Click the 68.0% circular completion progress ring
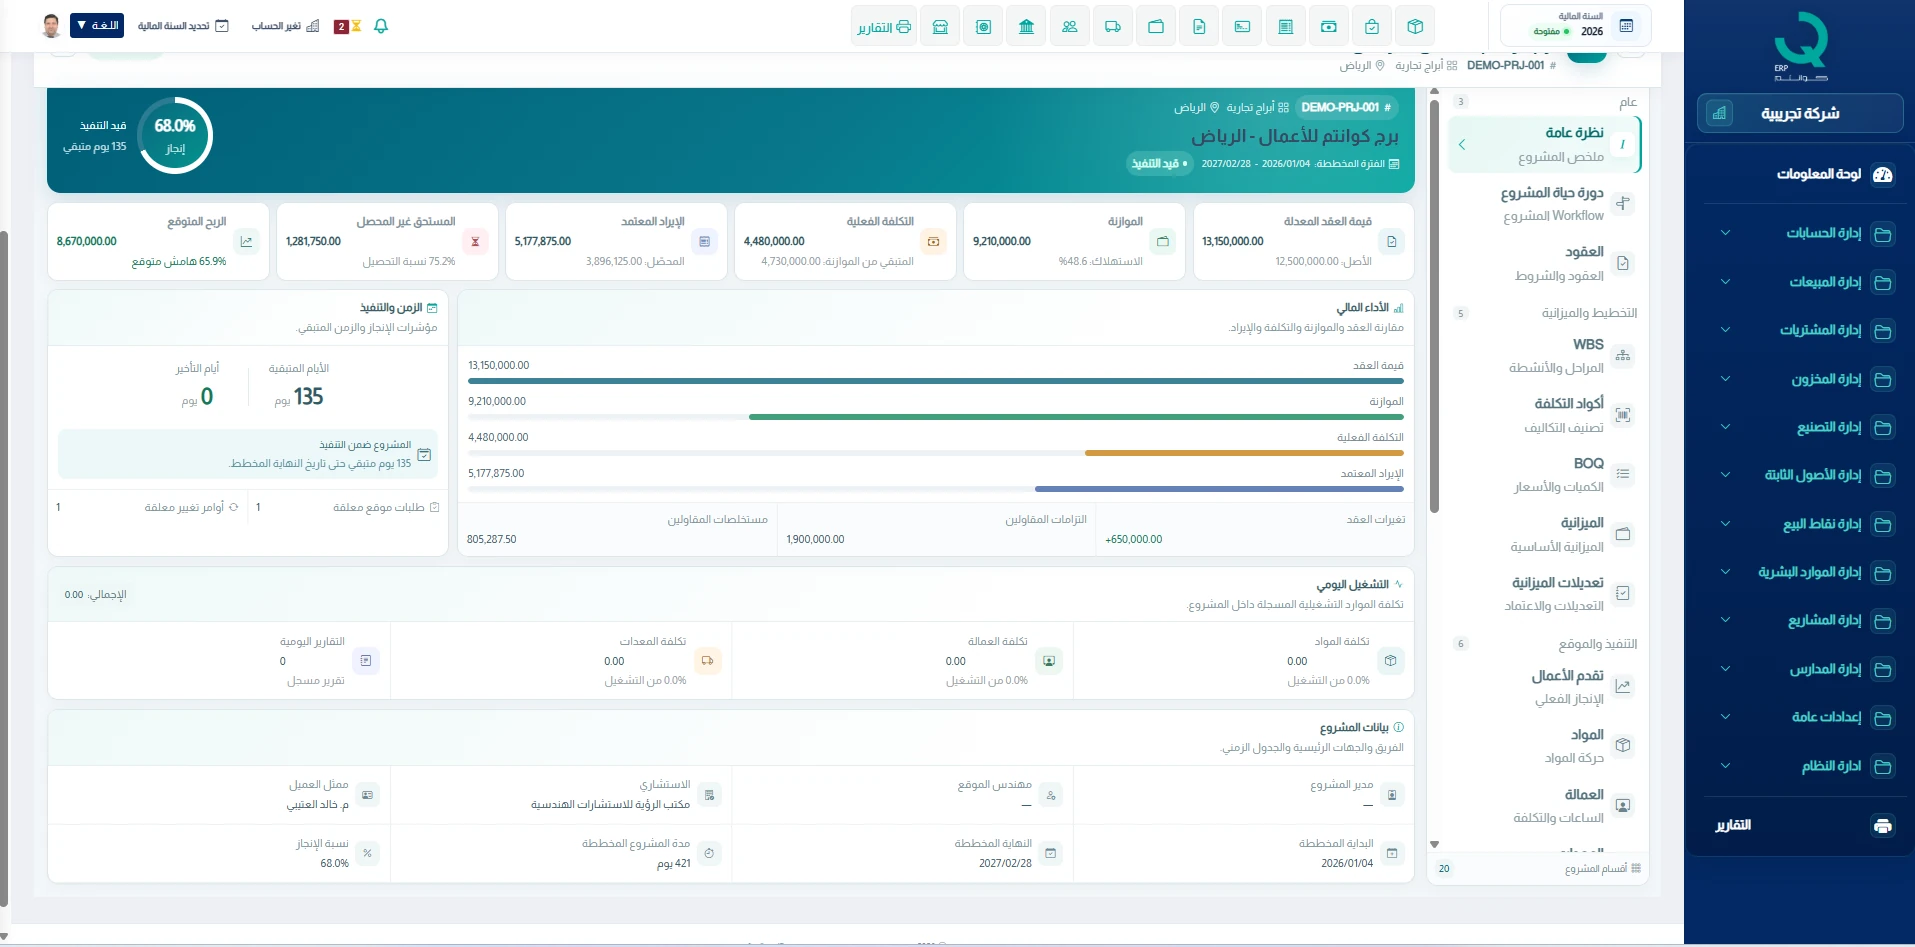The width and height of the screenshot is (1915, 947). coord(175,135)
